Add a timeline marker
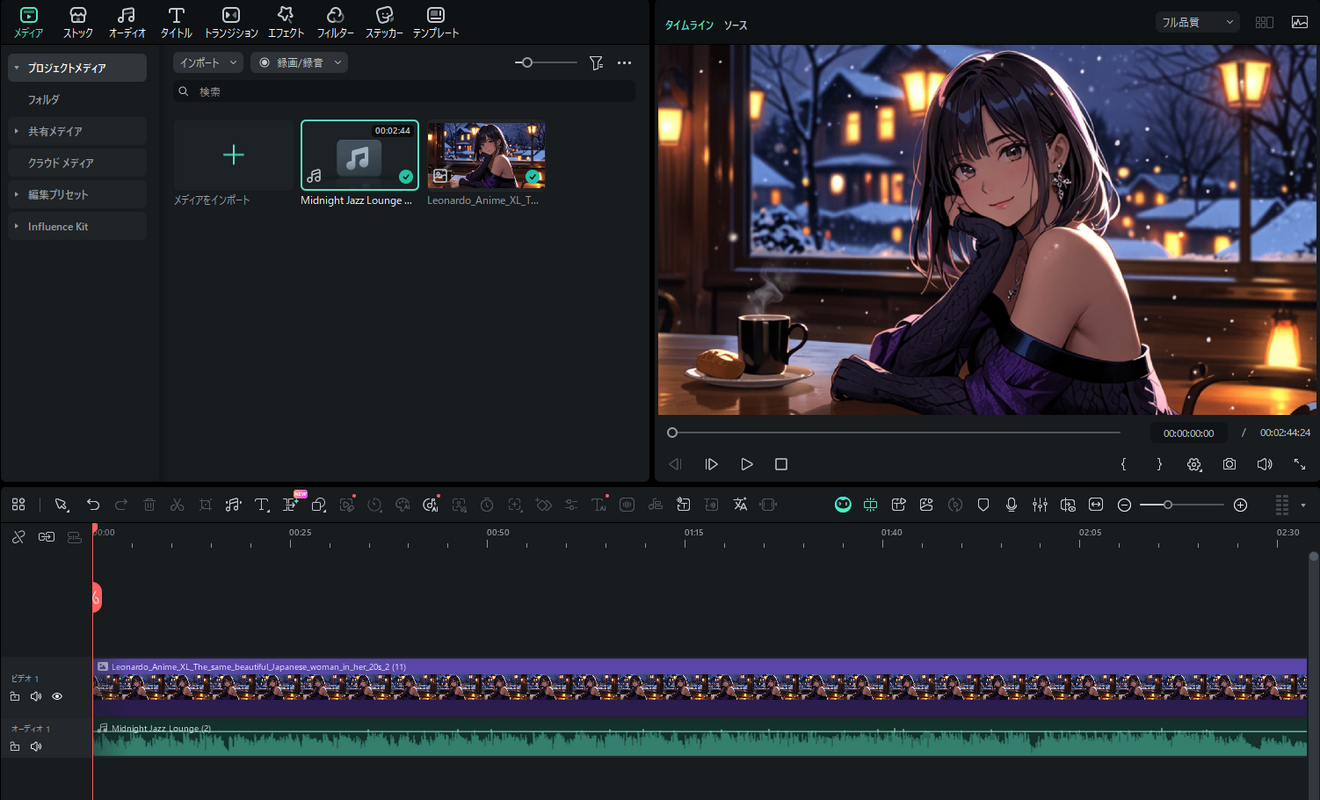The height and width of the screenshot is (800, 1320). [983, 505]
